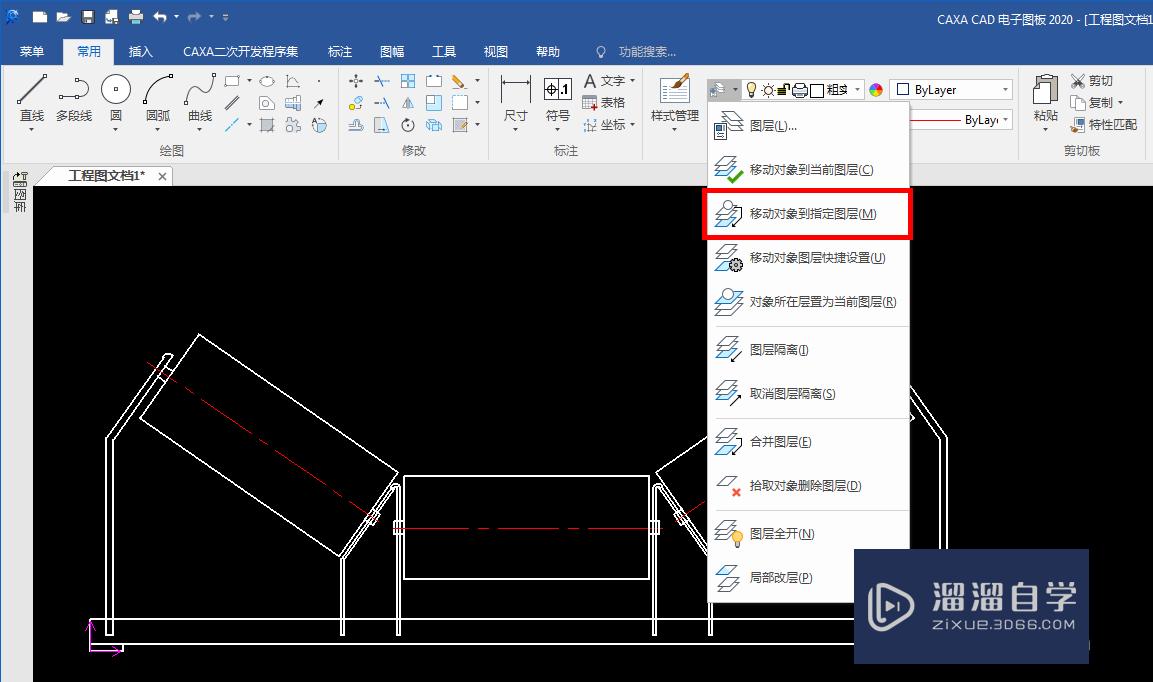Expand the 坐标 coordinate dropdown arrow
The image size is (1153, 682).
click(x=632, y=125)
